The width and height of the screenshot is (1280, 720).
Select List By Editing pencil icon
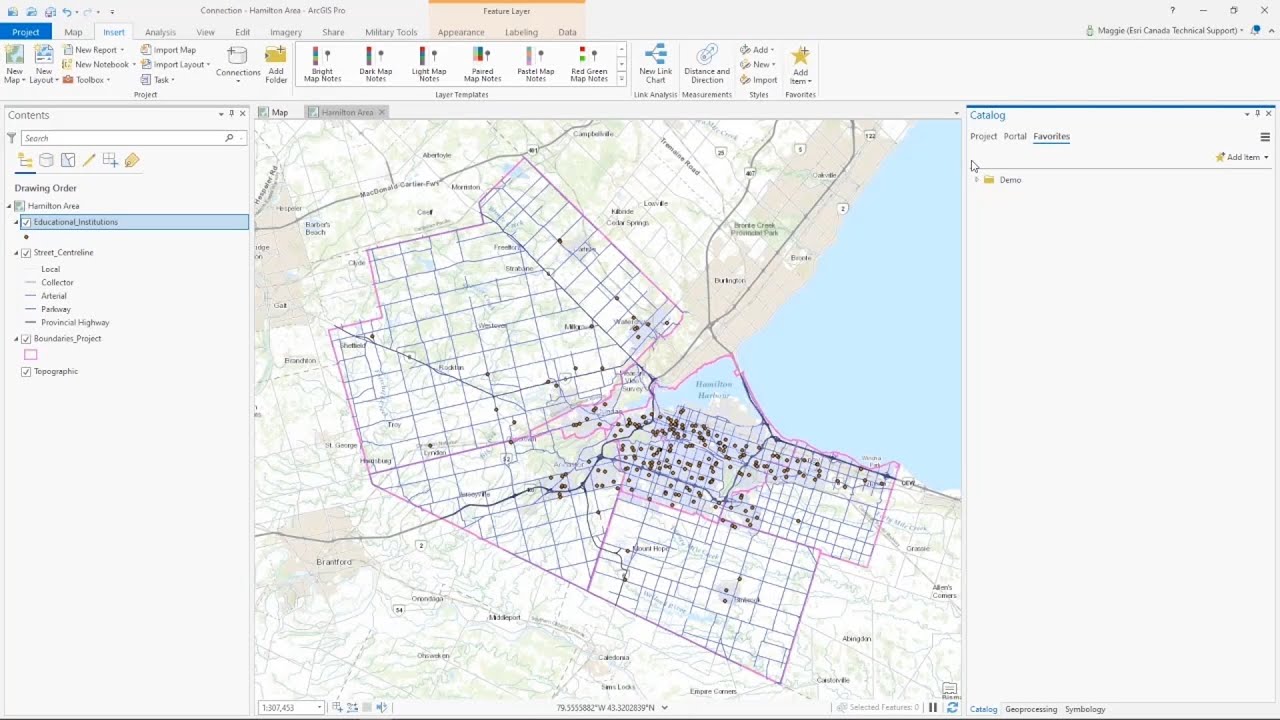pos(89,160)
